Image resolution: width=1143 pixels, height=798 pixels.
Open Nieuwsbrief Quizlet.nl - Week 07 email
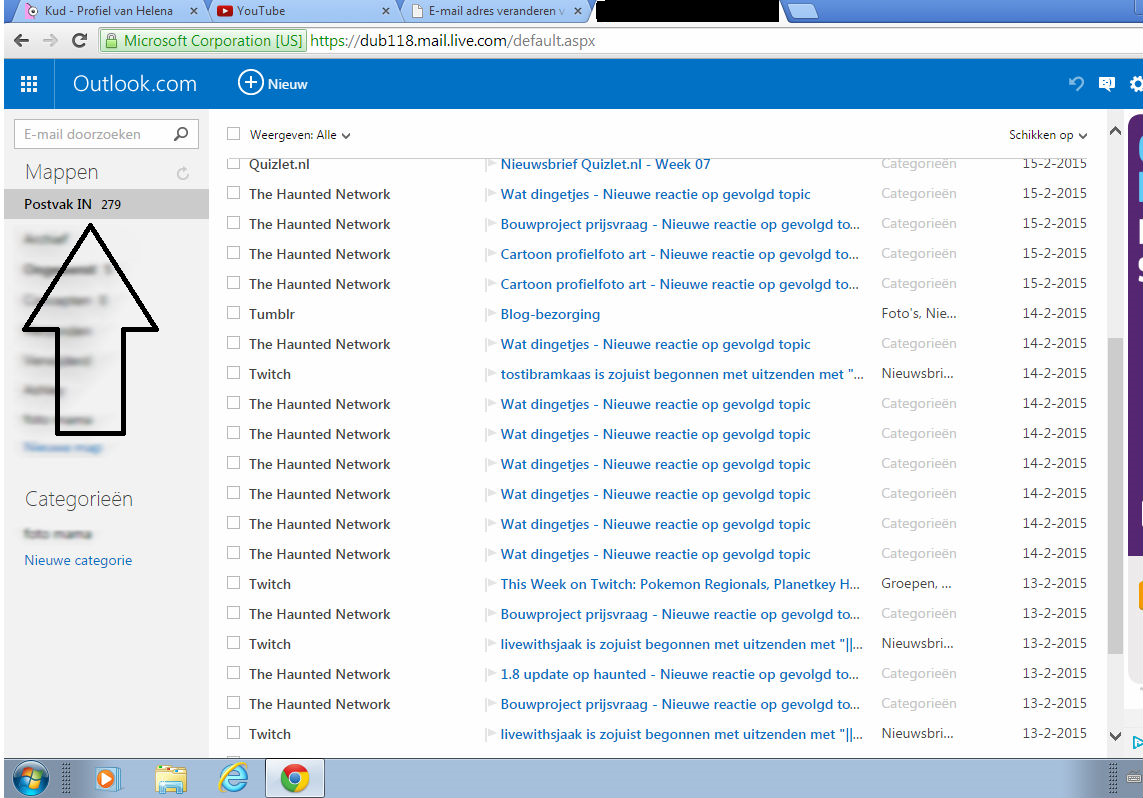coord(605,165)
